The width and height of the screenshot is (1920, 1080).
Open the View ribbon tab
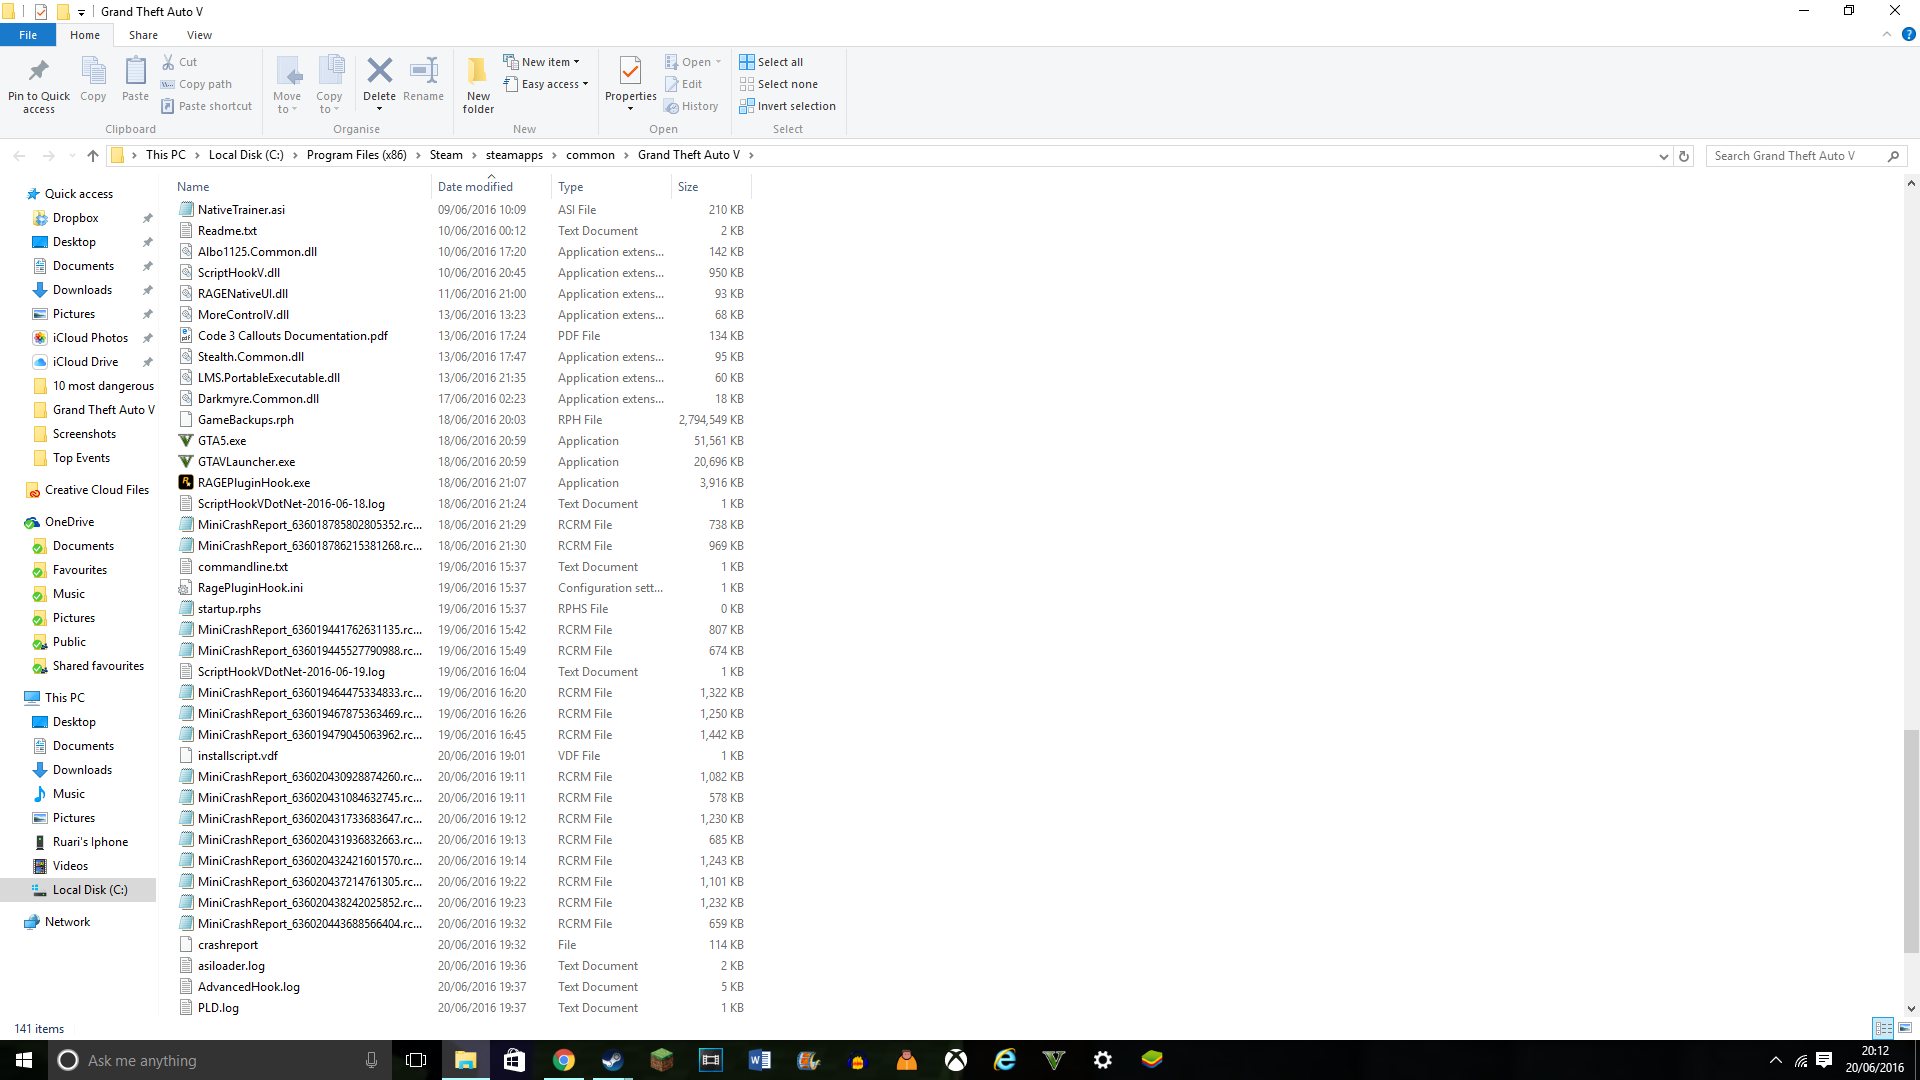coord(199,35)
